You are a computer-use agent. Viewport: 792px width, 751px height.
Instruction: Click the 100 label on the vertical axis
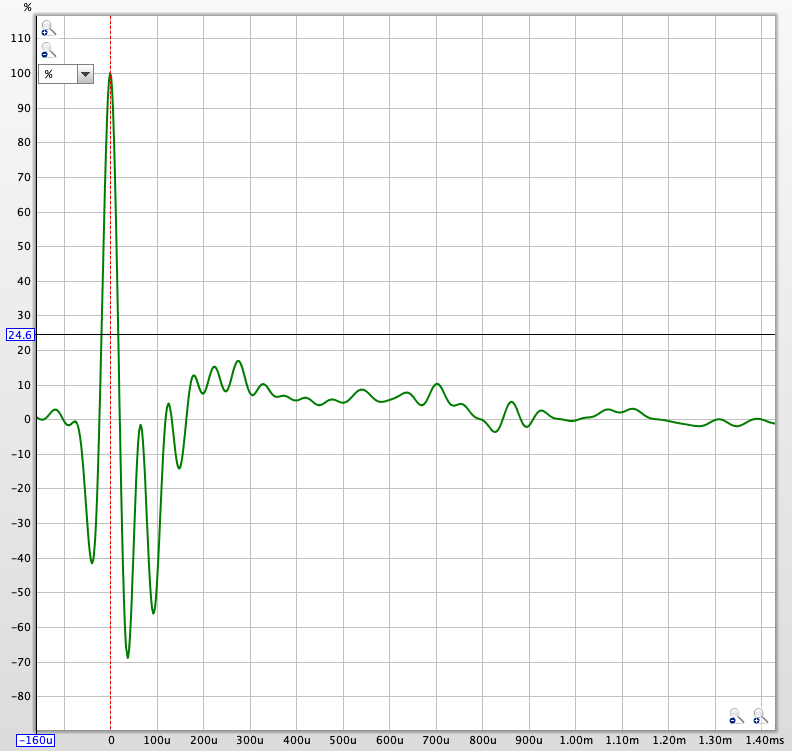tap(20, 73)
